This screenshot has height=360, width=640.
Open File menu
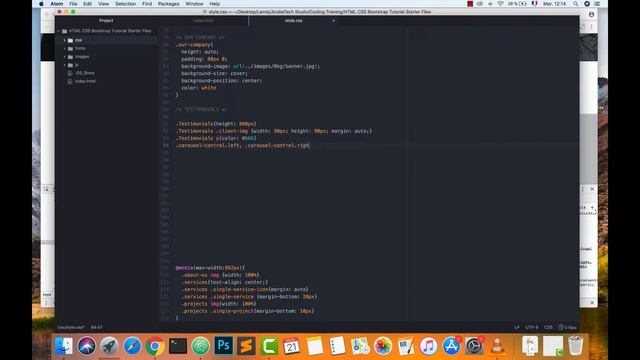pyautogui.click(x=73, y=4)
